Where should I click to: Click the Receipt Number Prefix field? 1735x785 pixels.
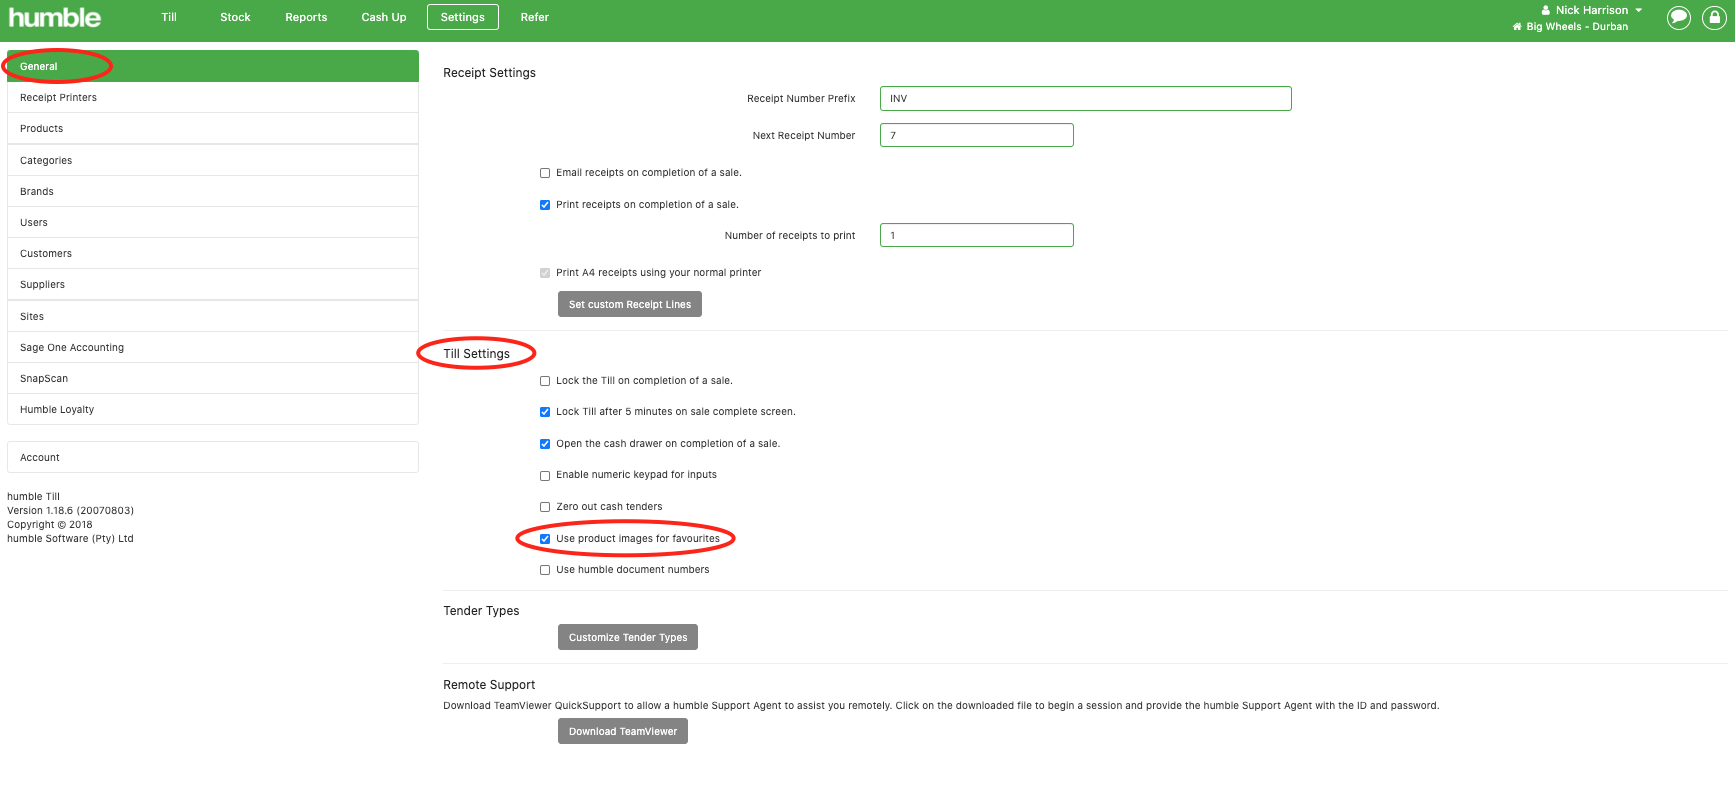[1085, 98]
